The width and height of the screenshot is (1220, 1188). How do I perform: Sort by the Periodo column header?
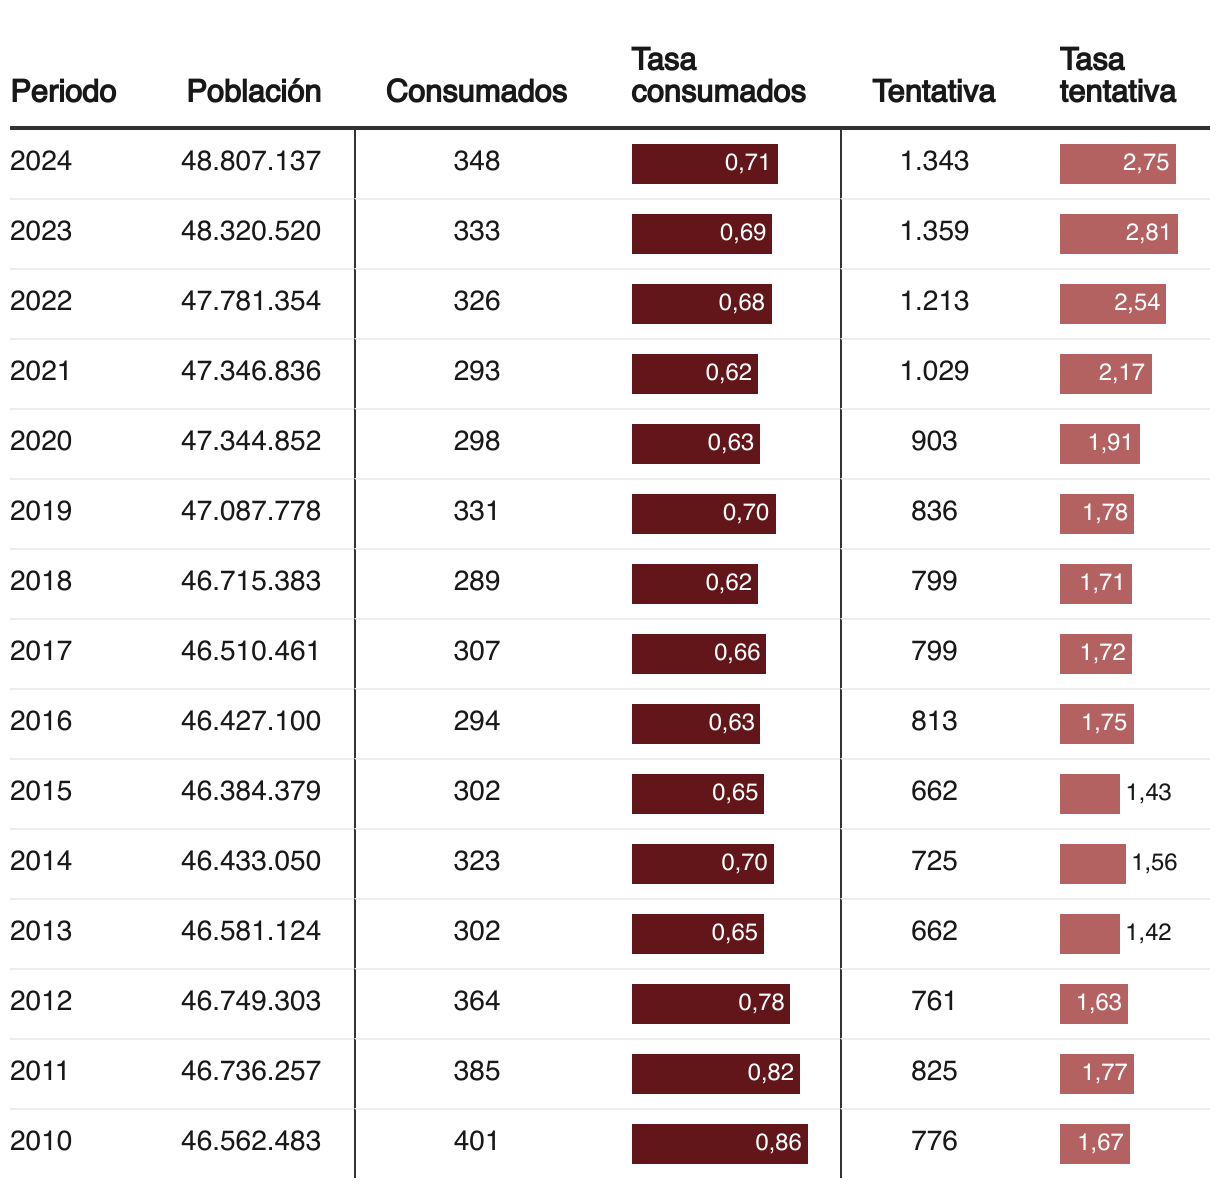(63, 91)
